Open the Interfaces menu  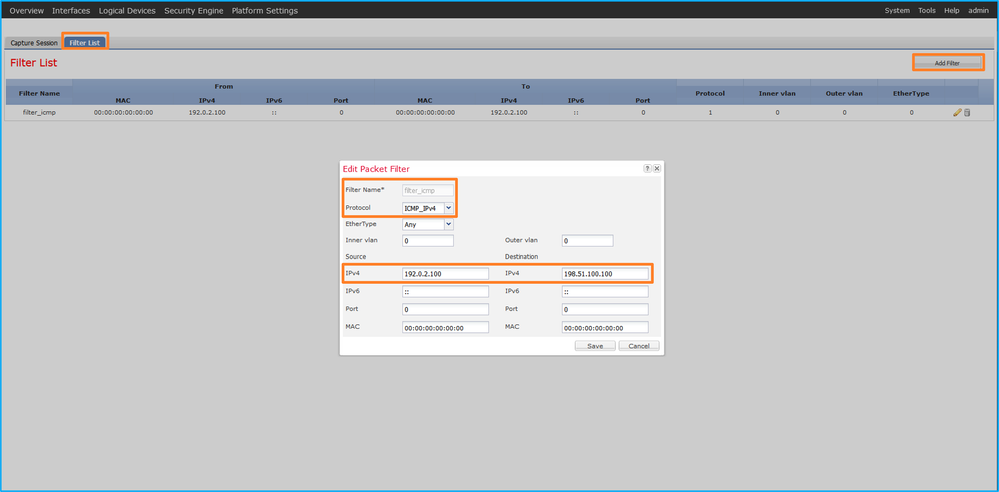tap(71, 10)
